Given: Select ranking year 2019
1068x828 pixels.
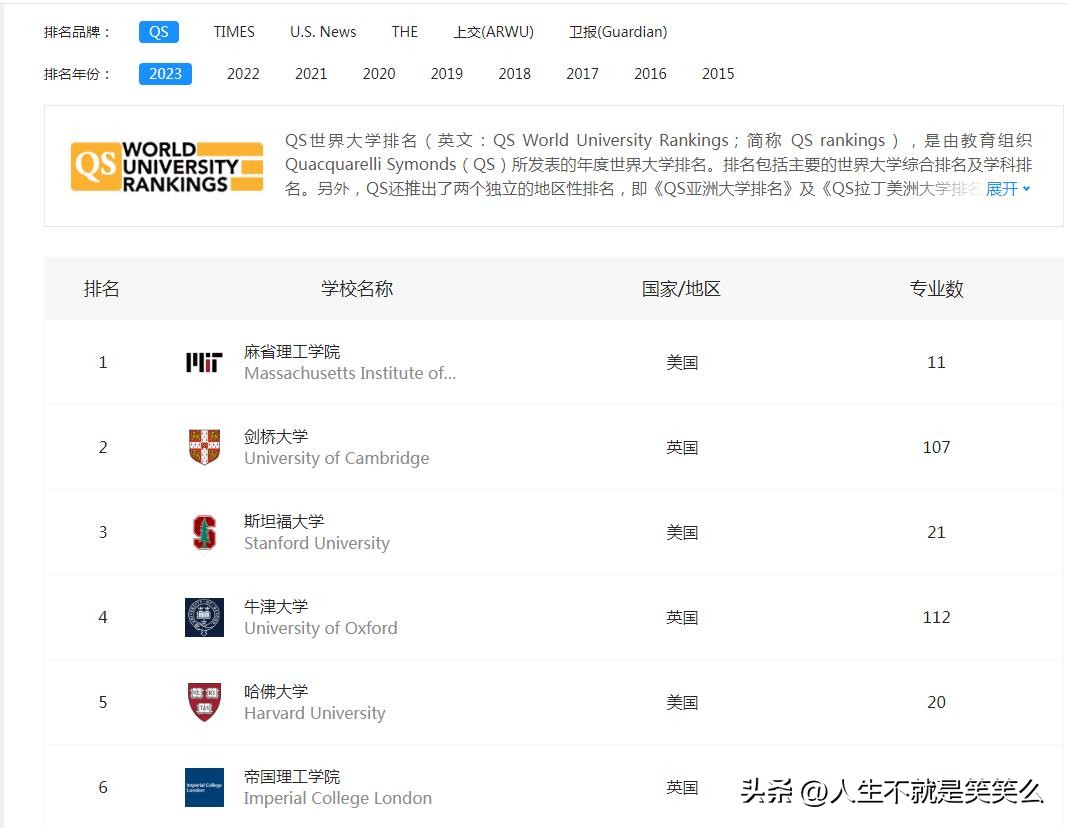Looking at the screenshot, I should coord(446,73).
